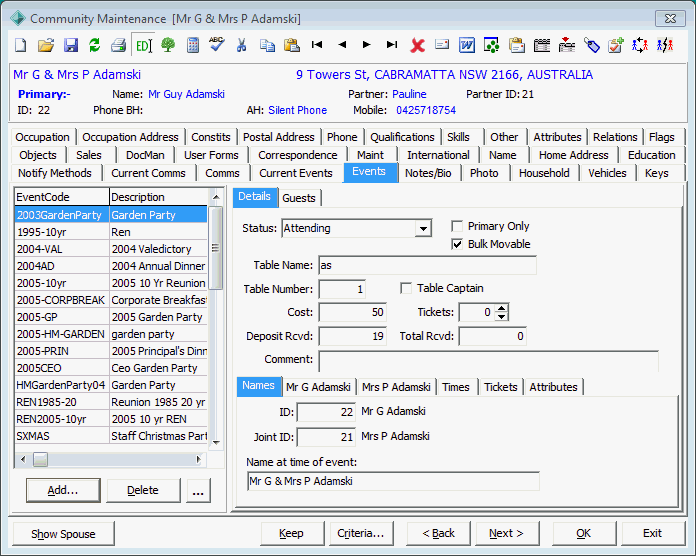Click the < Back button
The image size is (696, 556).
click(439, 533)
